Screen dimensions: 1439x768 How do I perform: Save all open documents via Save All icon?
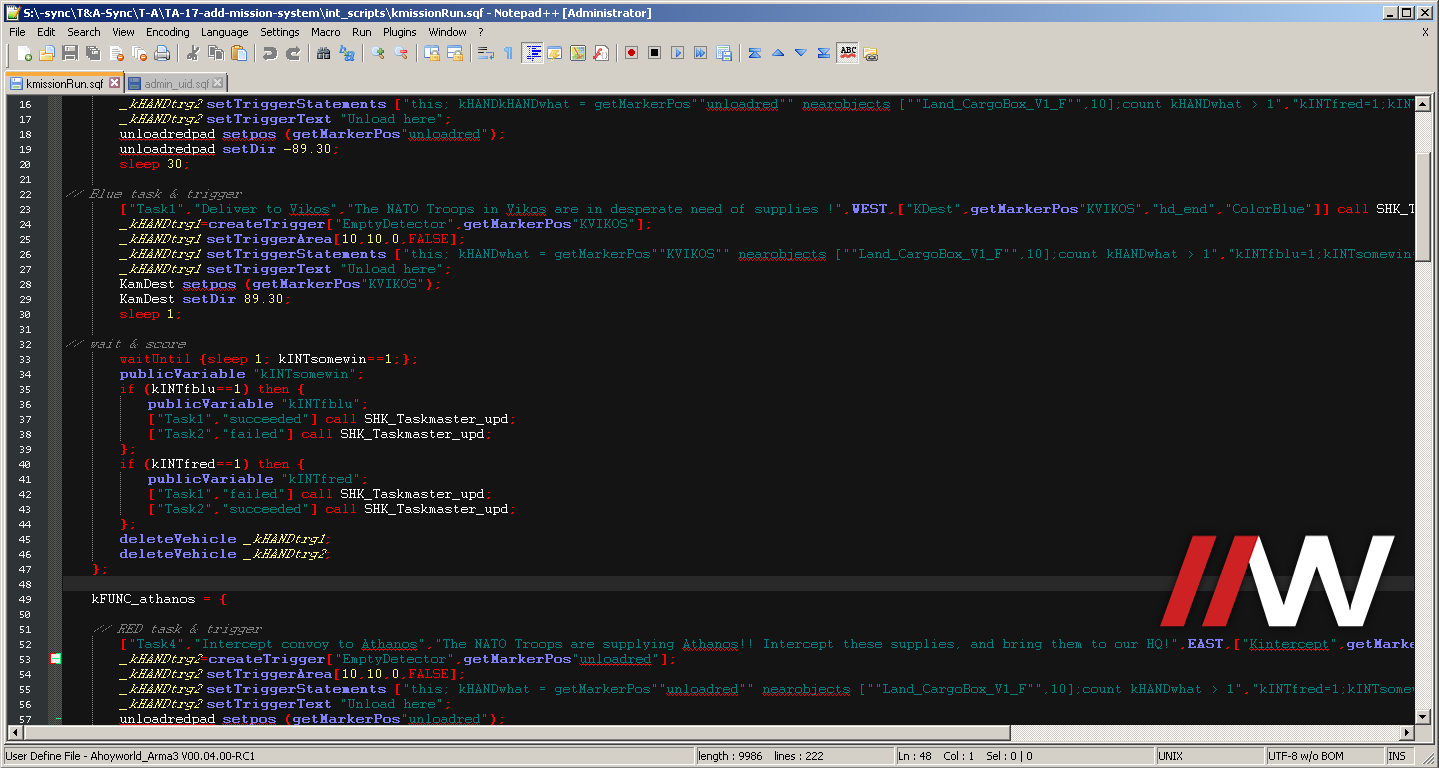click(92, 52)
